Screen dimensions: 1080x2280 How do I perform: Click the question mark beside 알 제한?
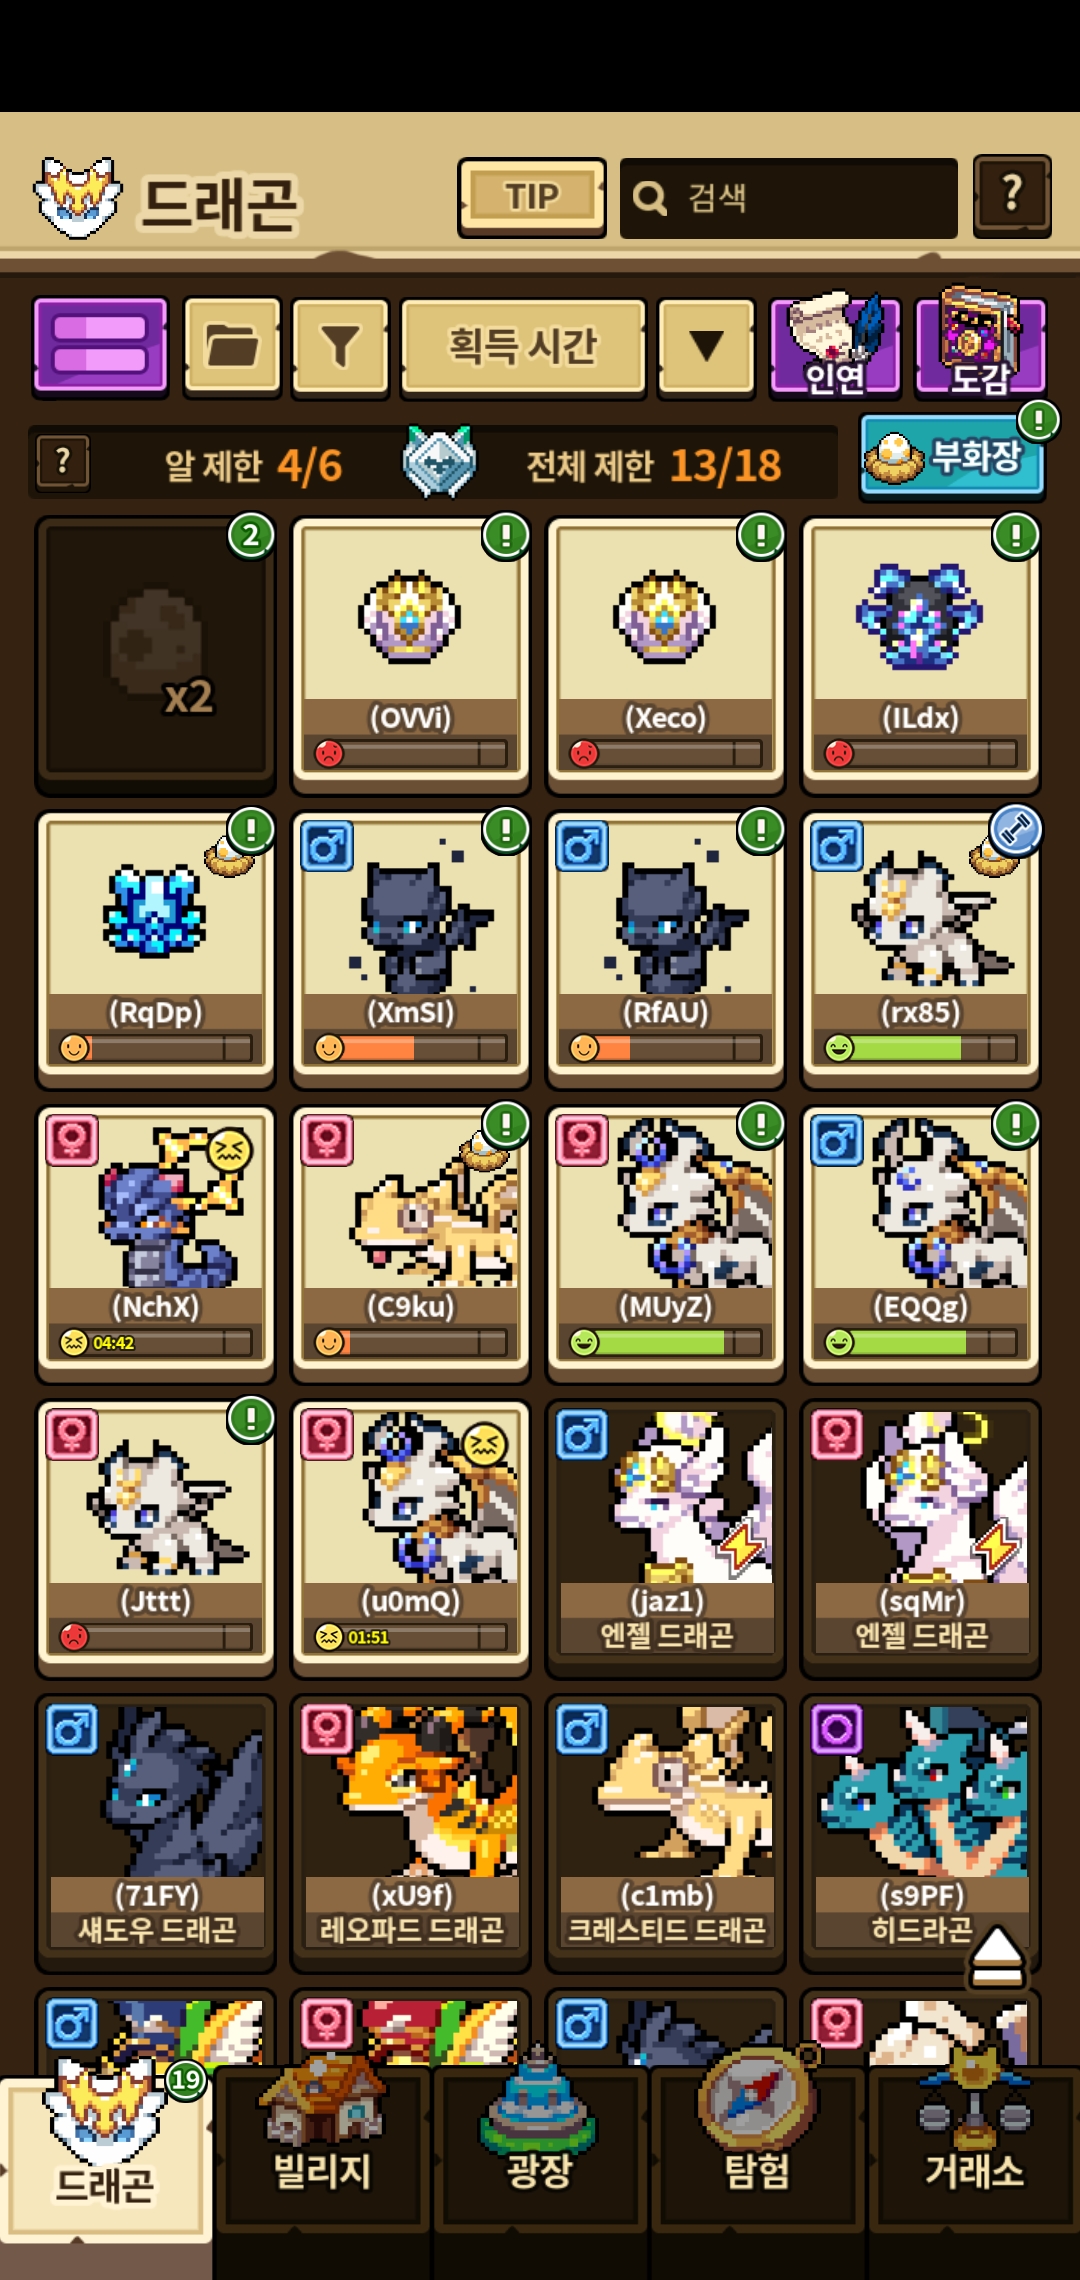click(x=63, y=463)
